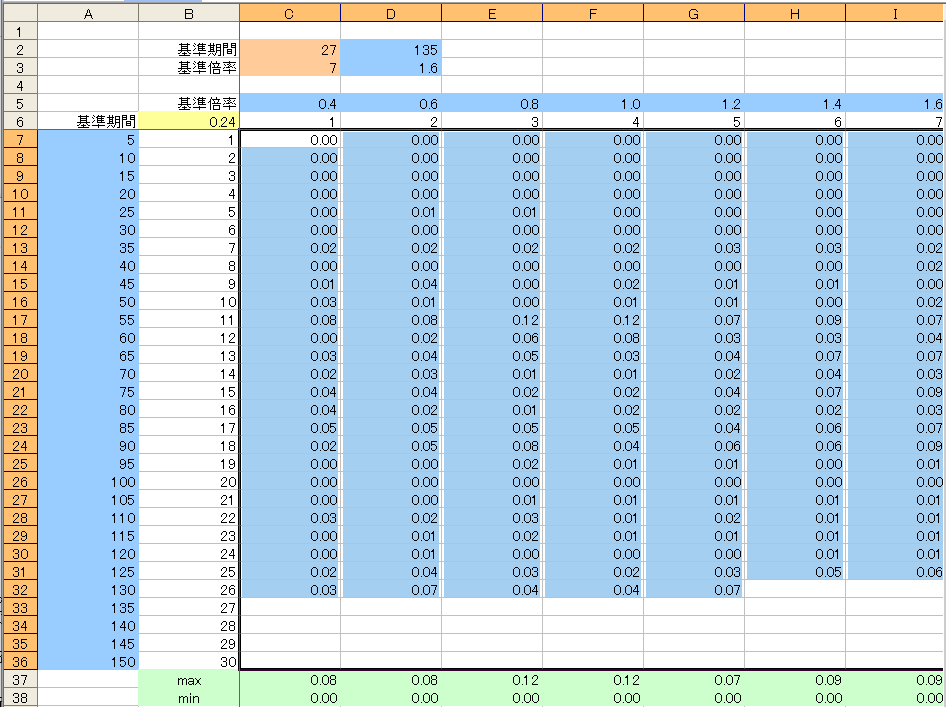Click cell F17 showing 0.12

coord(593,320)
